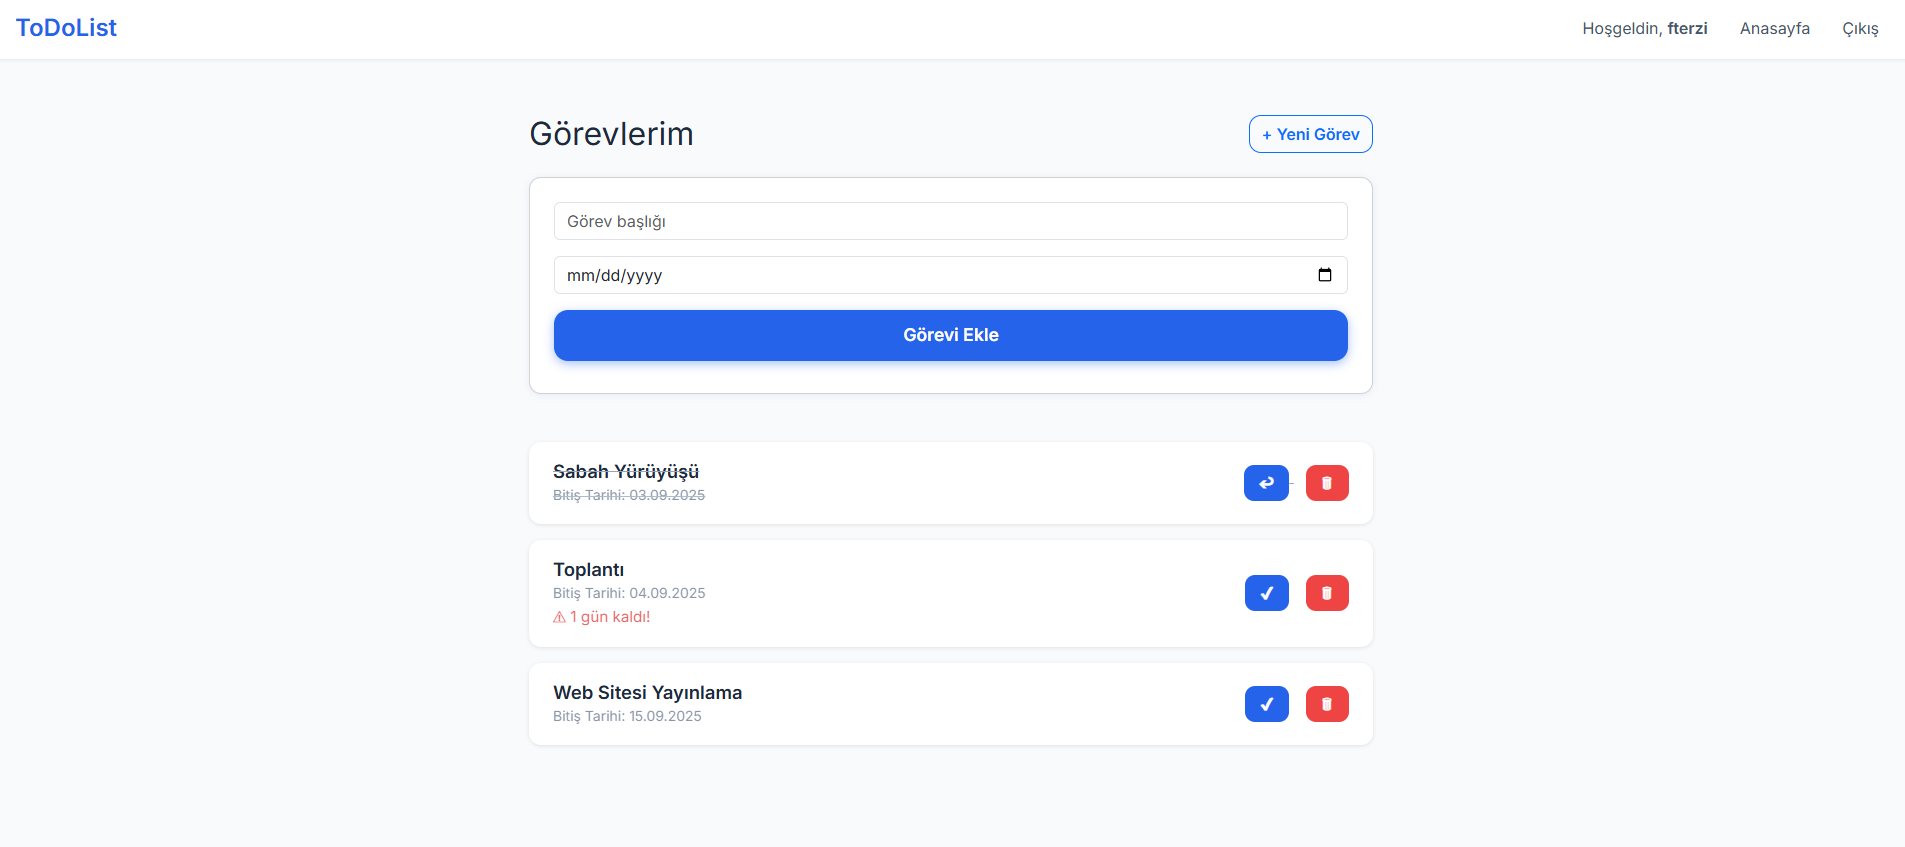1905x847 pixels.
Task: Open the date picker calendar icon
Action: 1325,275
